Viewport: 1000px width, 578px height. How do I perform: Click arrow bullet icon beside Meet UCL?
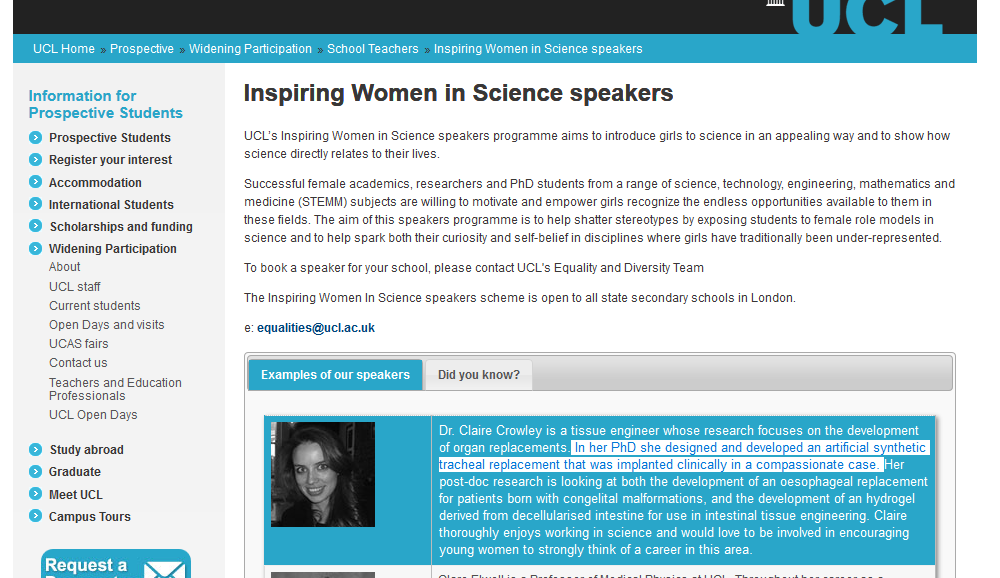click(36, 495)
